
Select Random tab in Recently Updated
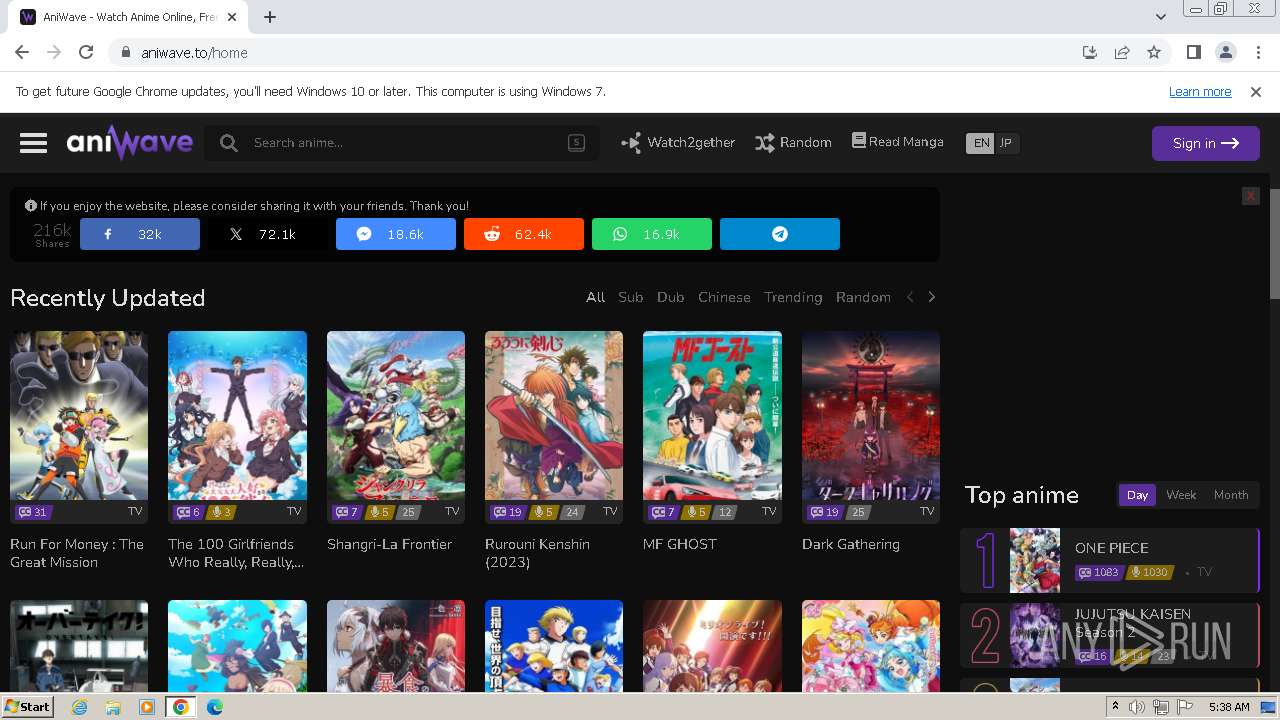point(863,297)
